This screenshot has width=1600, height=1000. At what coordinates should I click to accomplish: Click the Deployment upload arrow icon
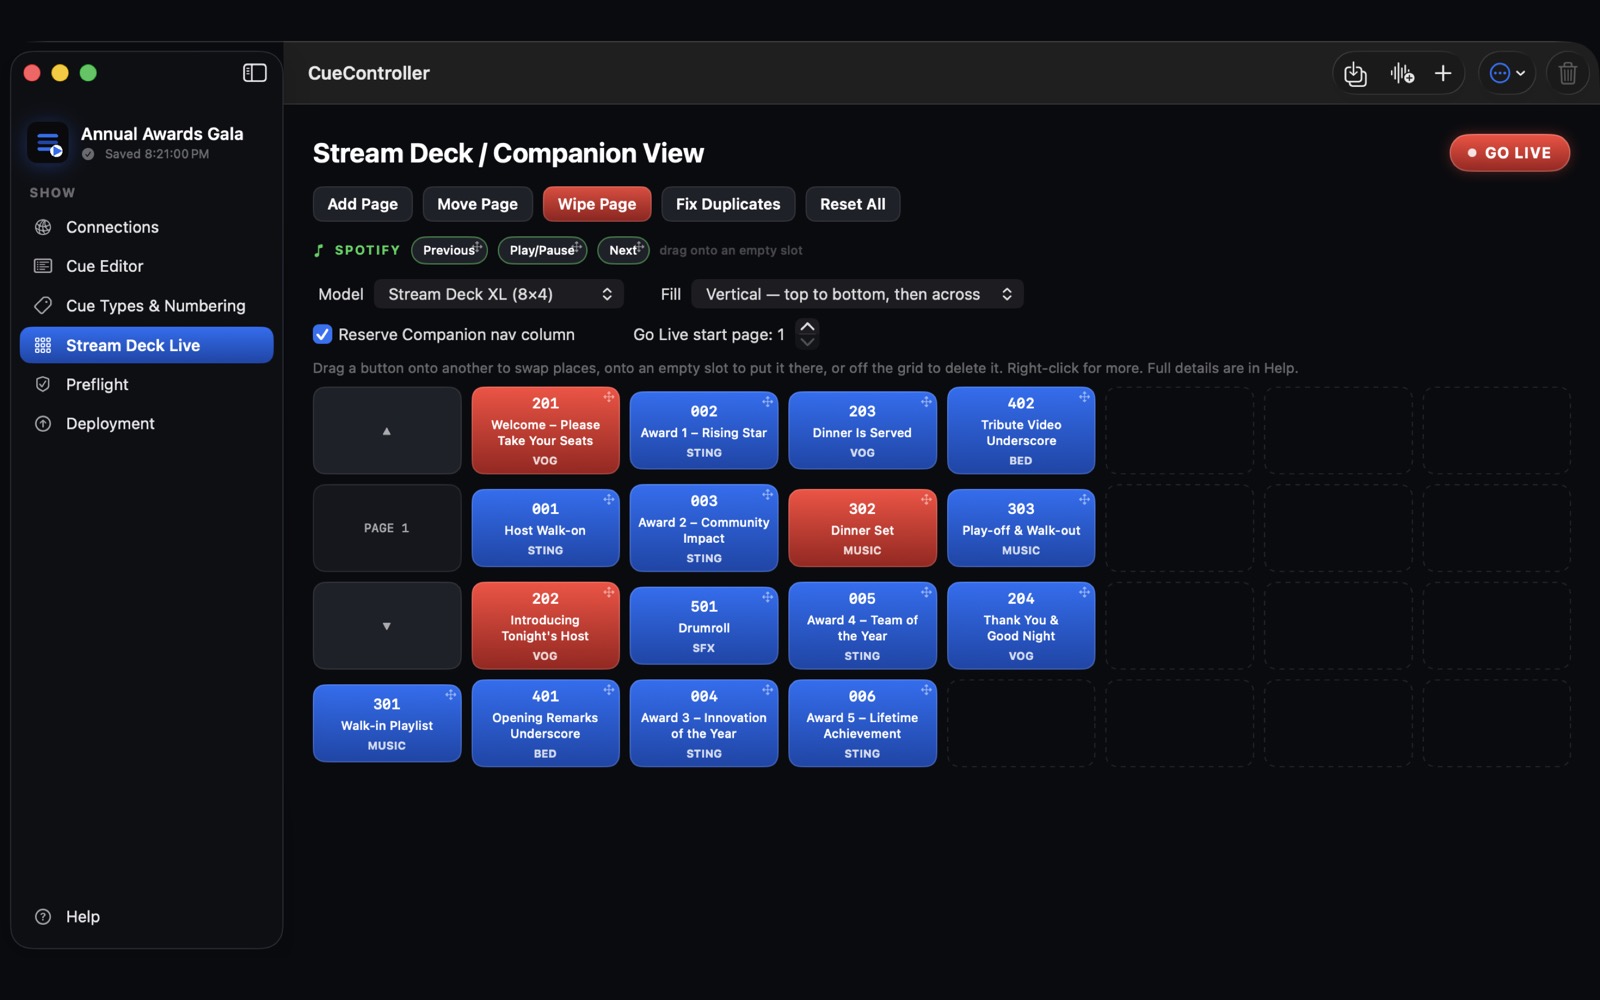coord(43,424)
